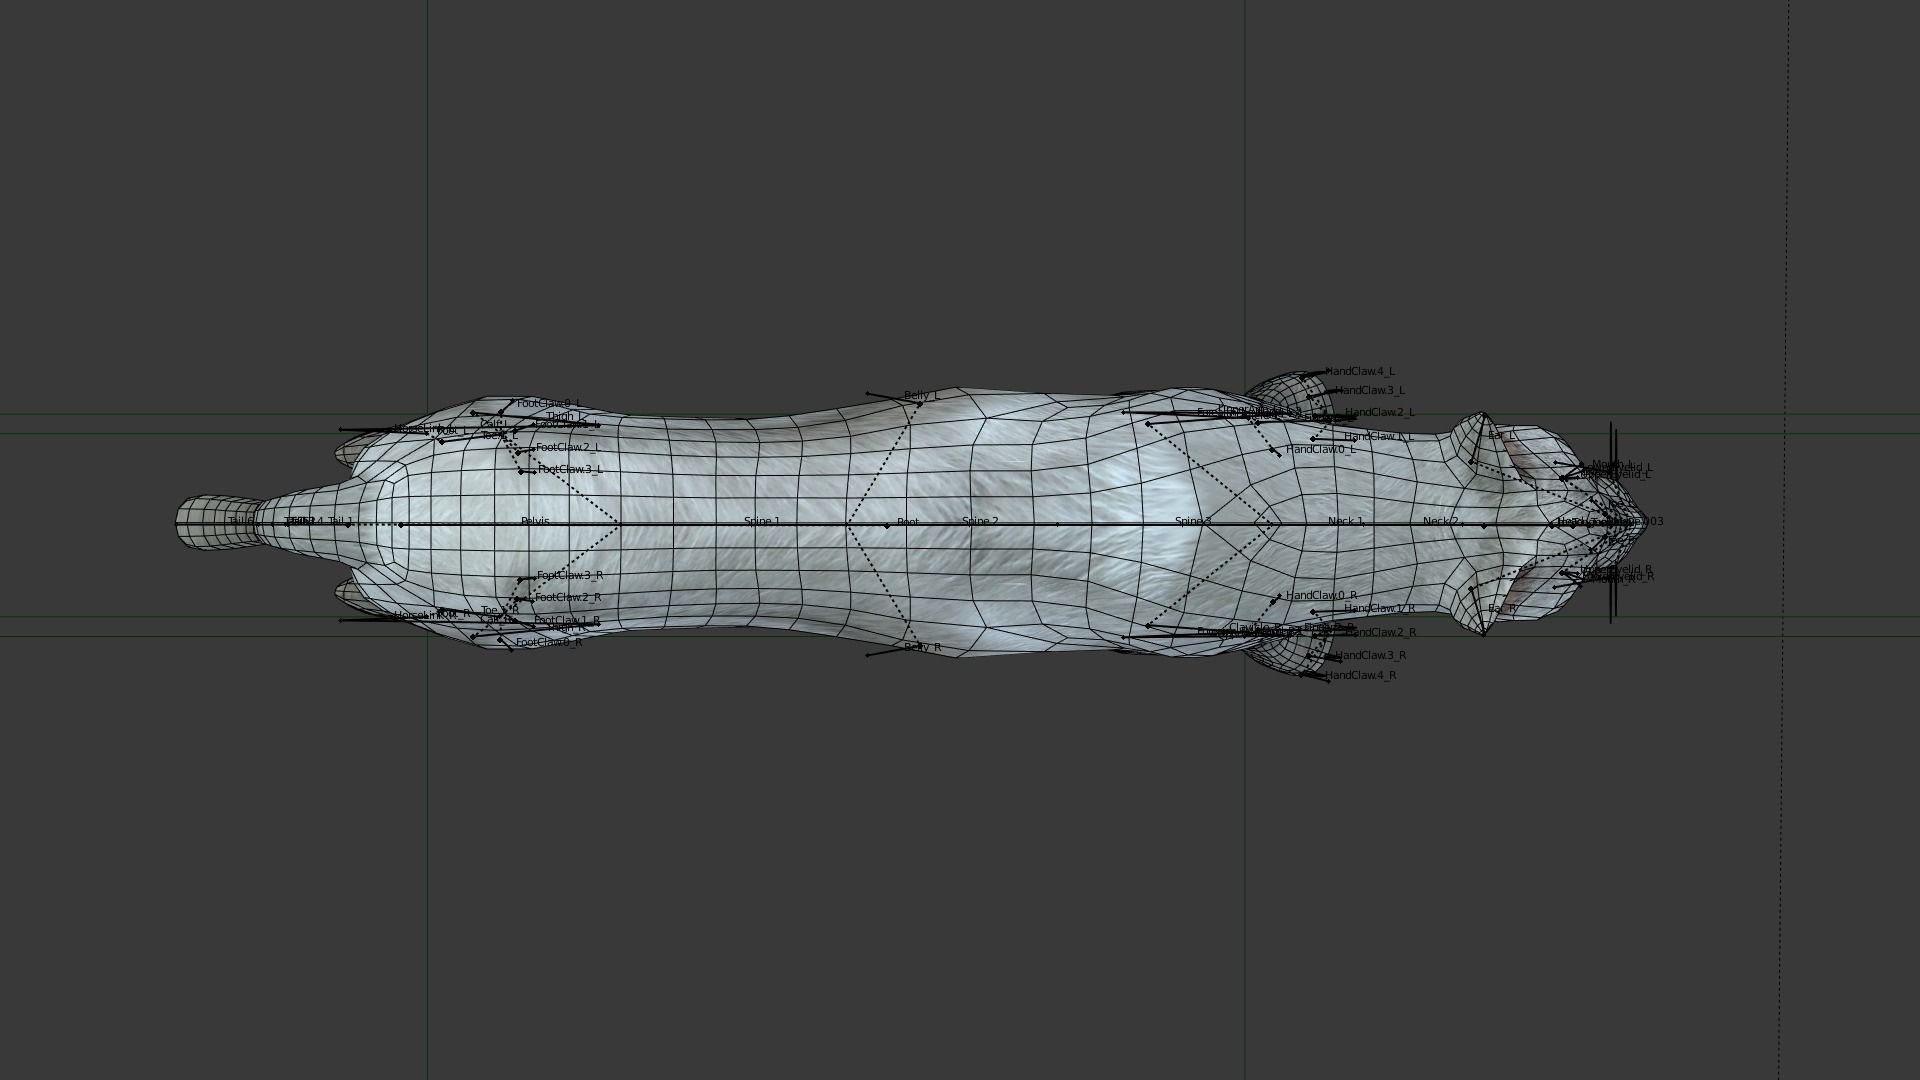Screen dimensions: 1920x1080
Task: Select the FootClaw.2_L bone label
Action: [568, 447]
